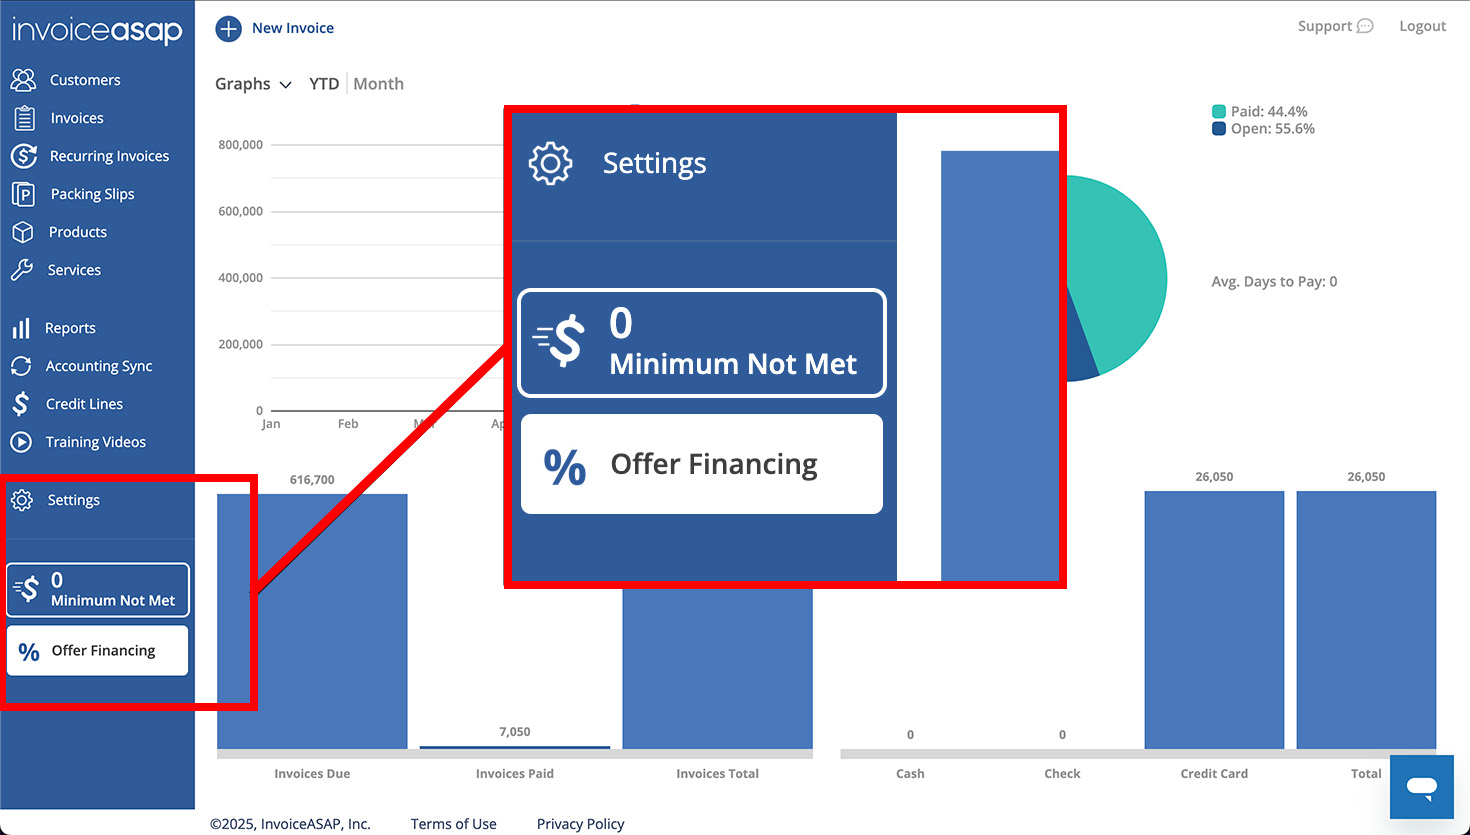Open Training Videos
Viewport: 1470px width, 835px height.
[x=96, y=442]
